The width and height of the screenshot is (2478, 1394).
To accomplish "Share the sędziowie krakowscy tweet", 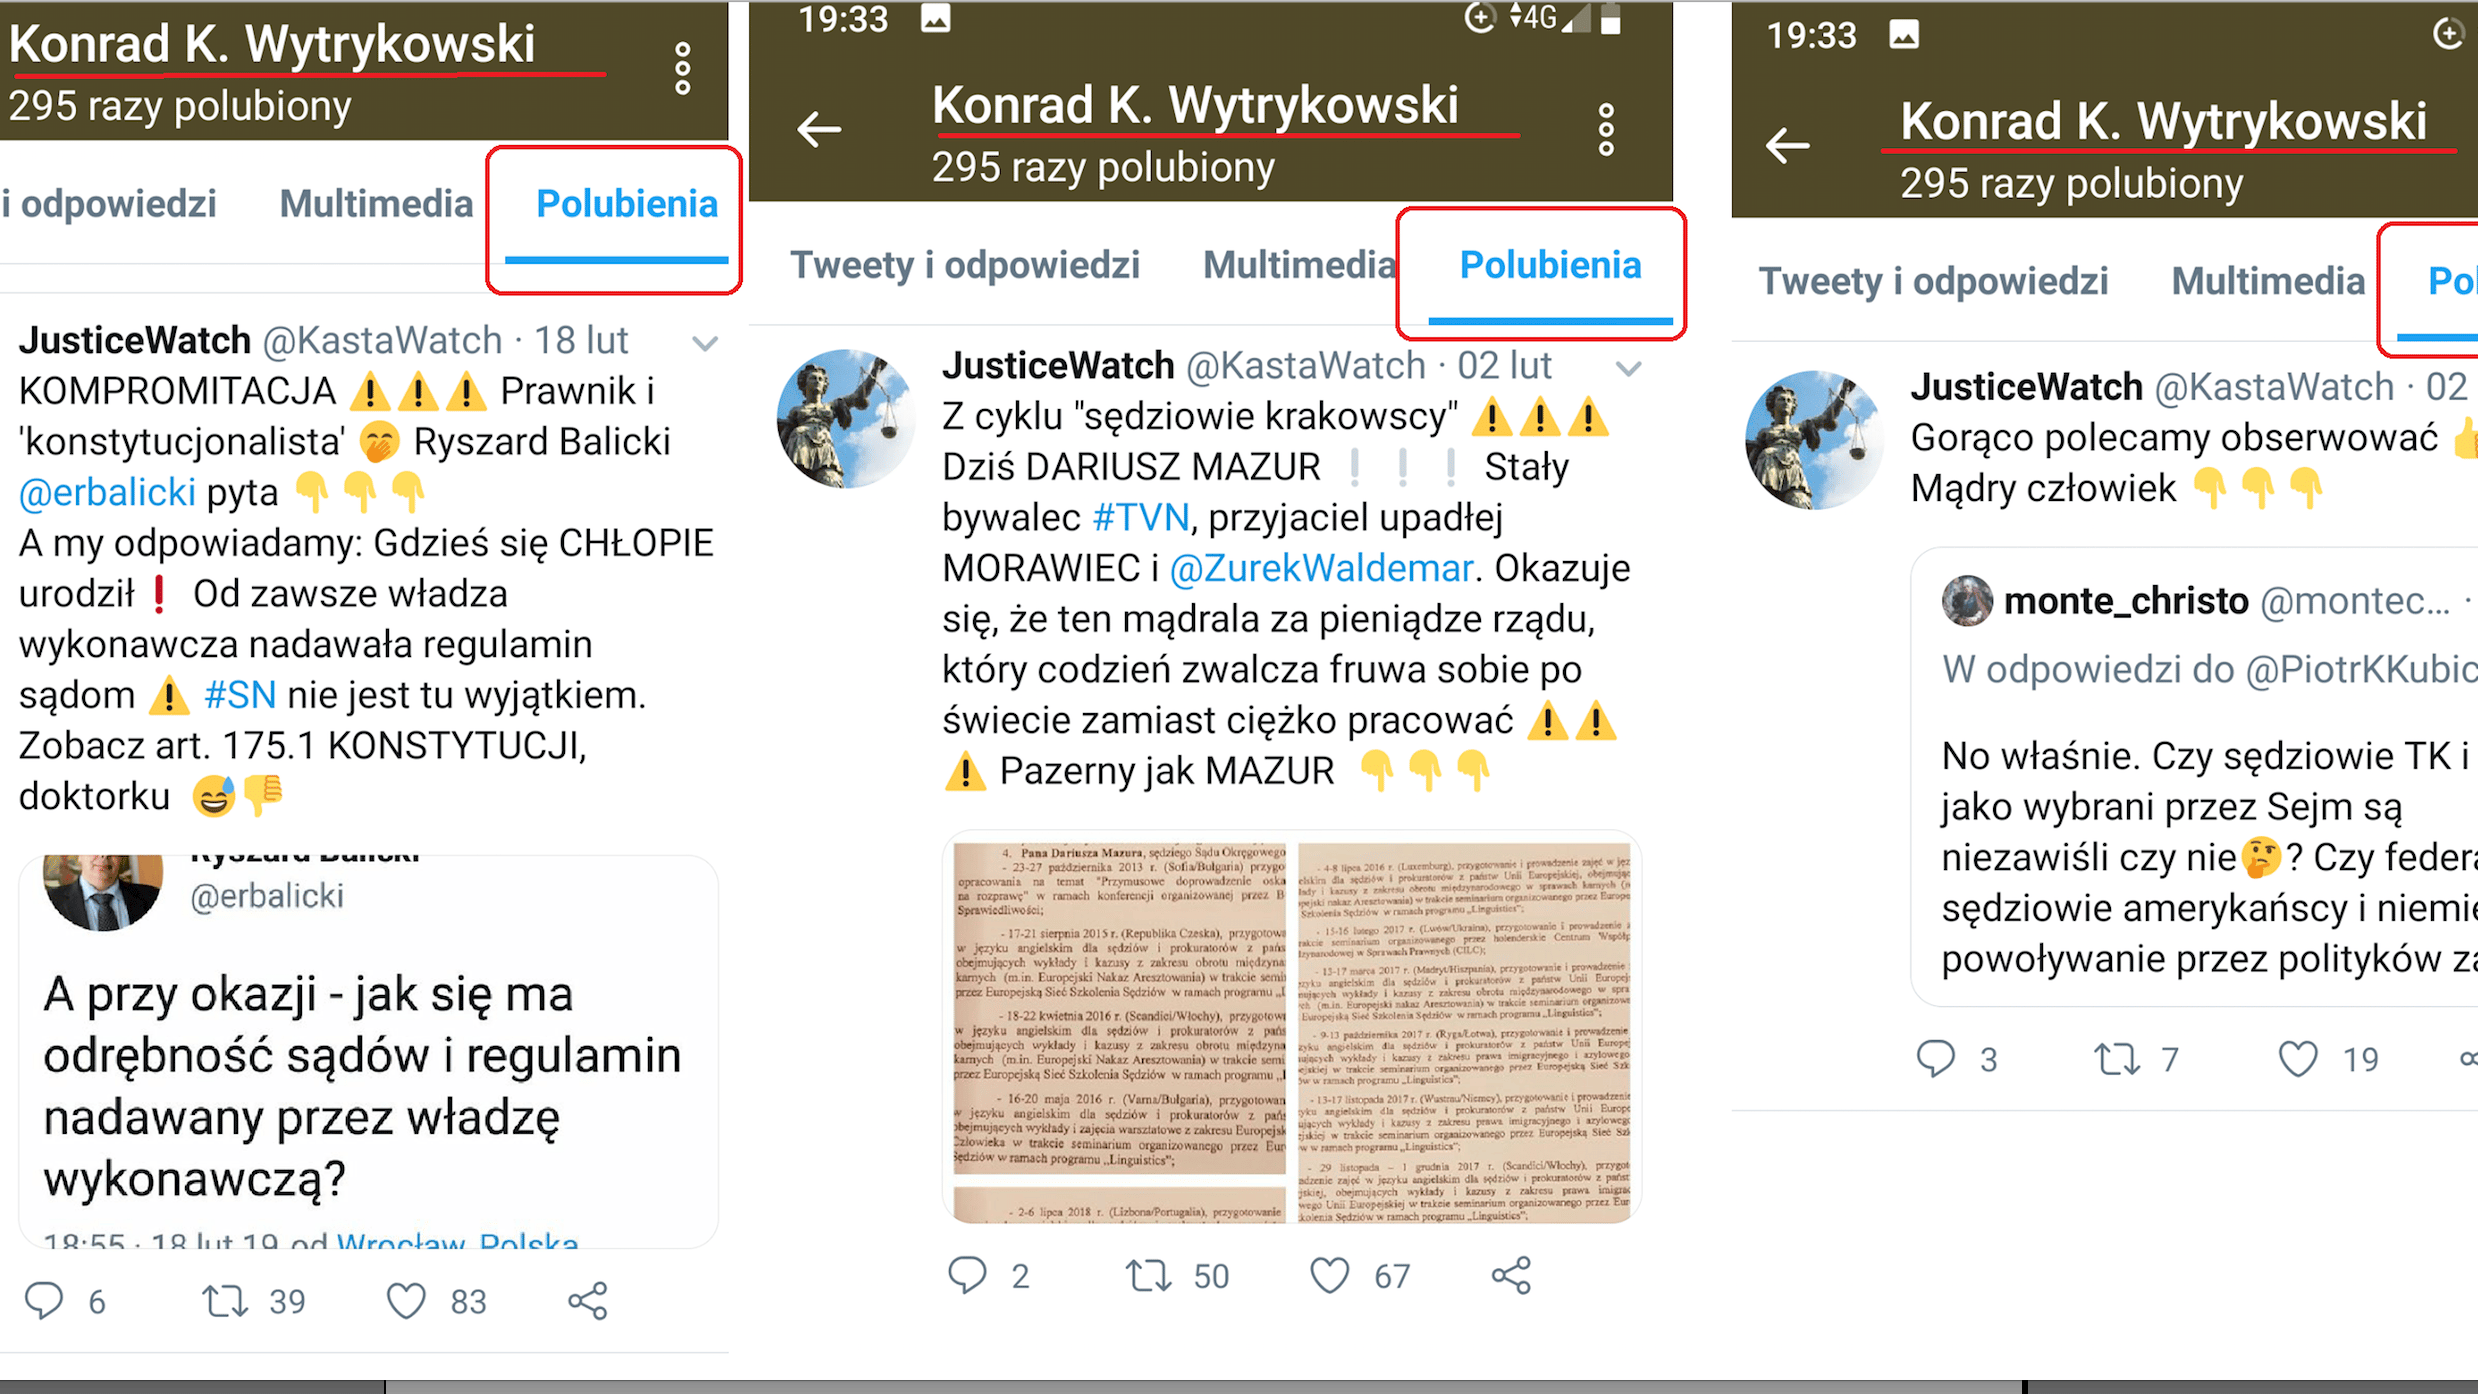I will coord(1511,1275).
